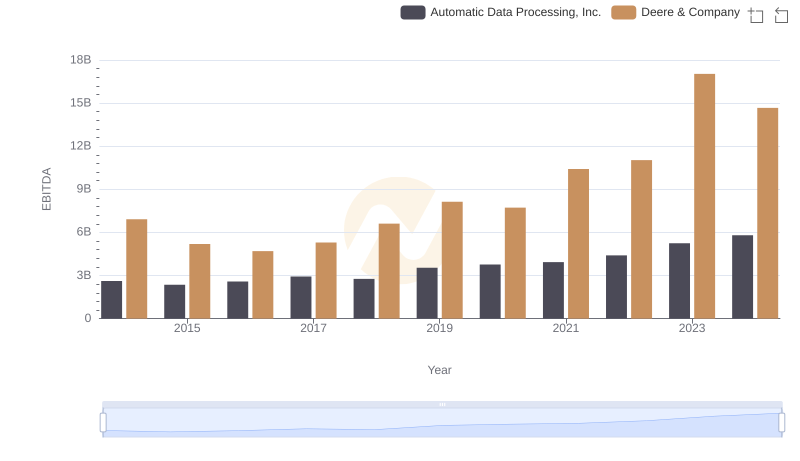Click the Deere 2014 bar
Screen dimensions: 800x461
pyautogui.click(x=137, y=269)
